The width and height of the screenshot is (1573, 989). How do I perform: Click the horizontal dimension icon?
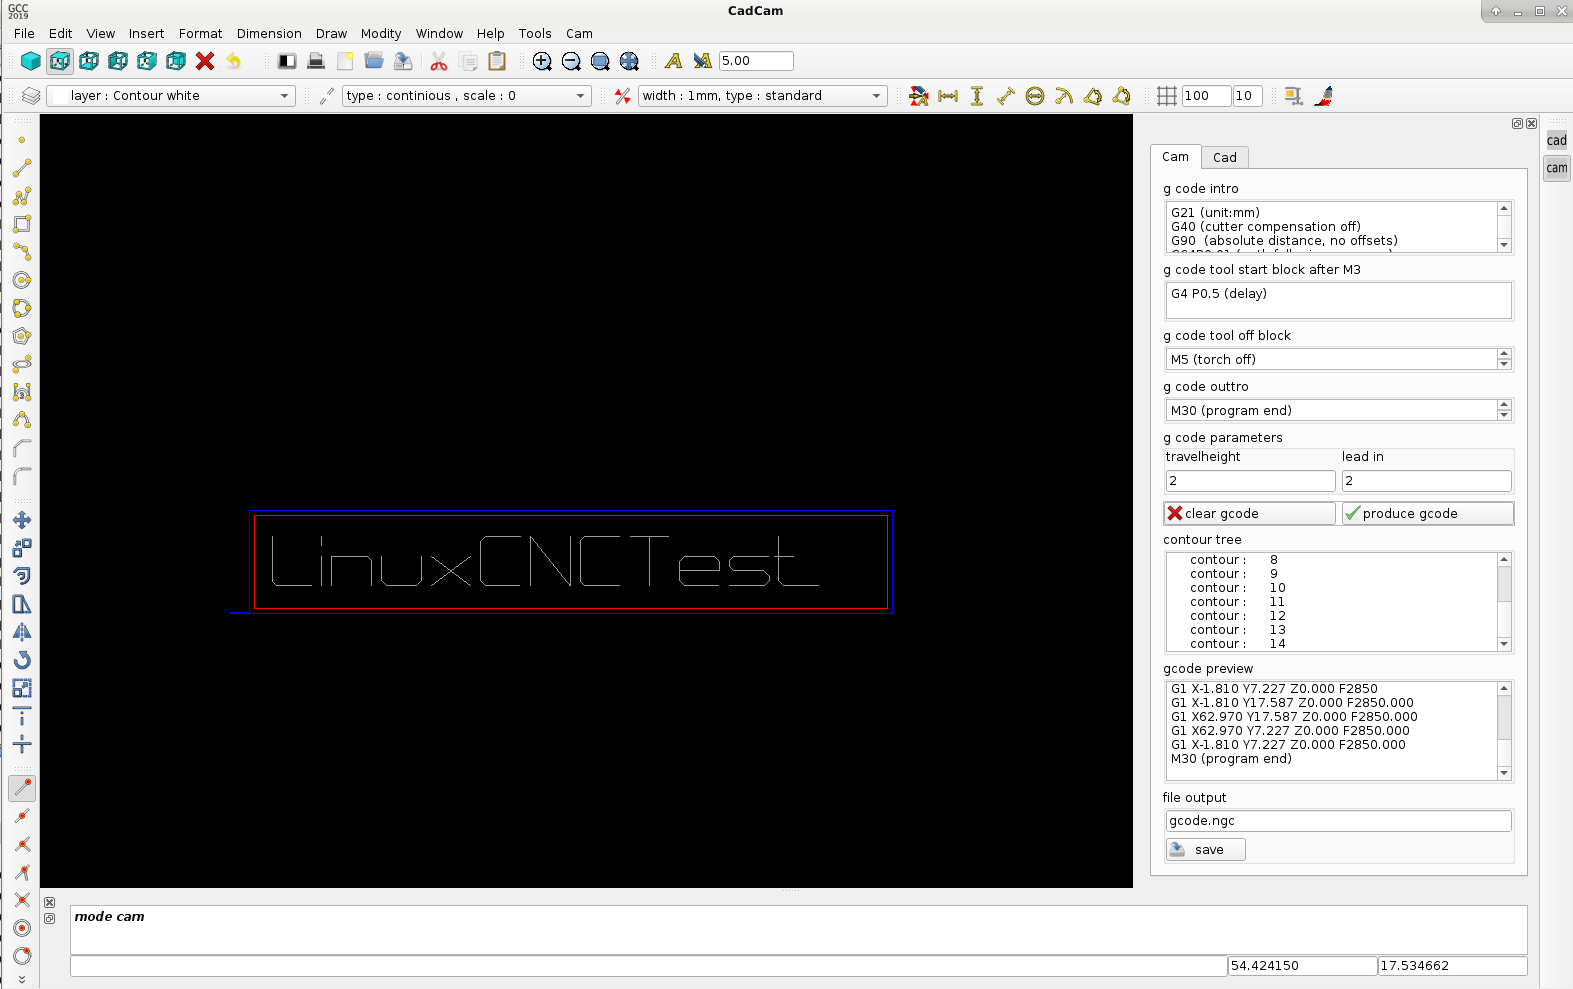948,96
